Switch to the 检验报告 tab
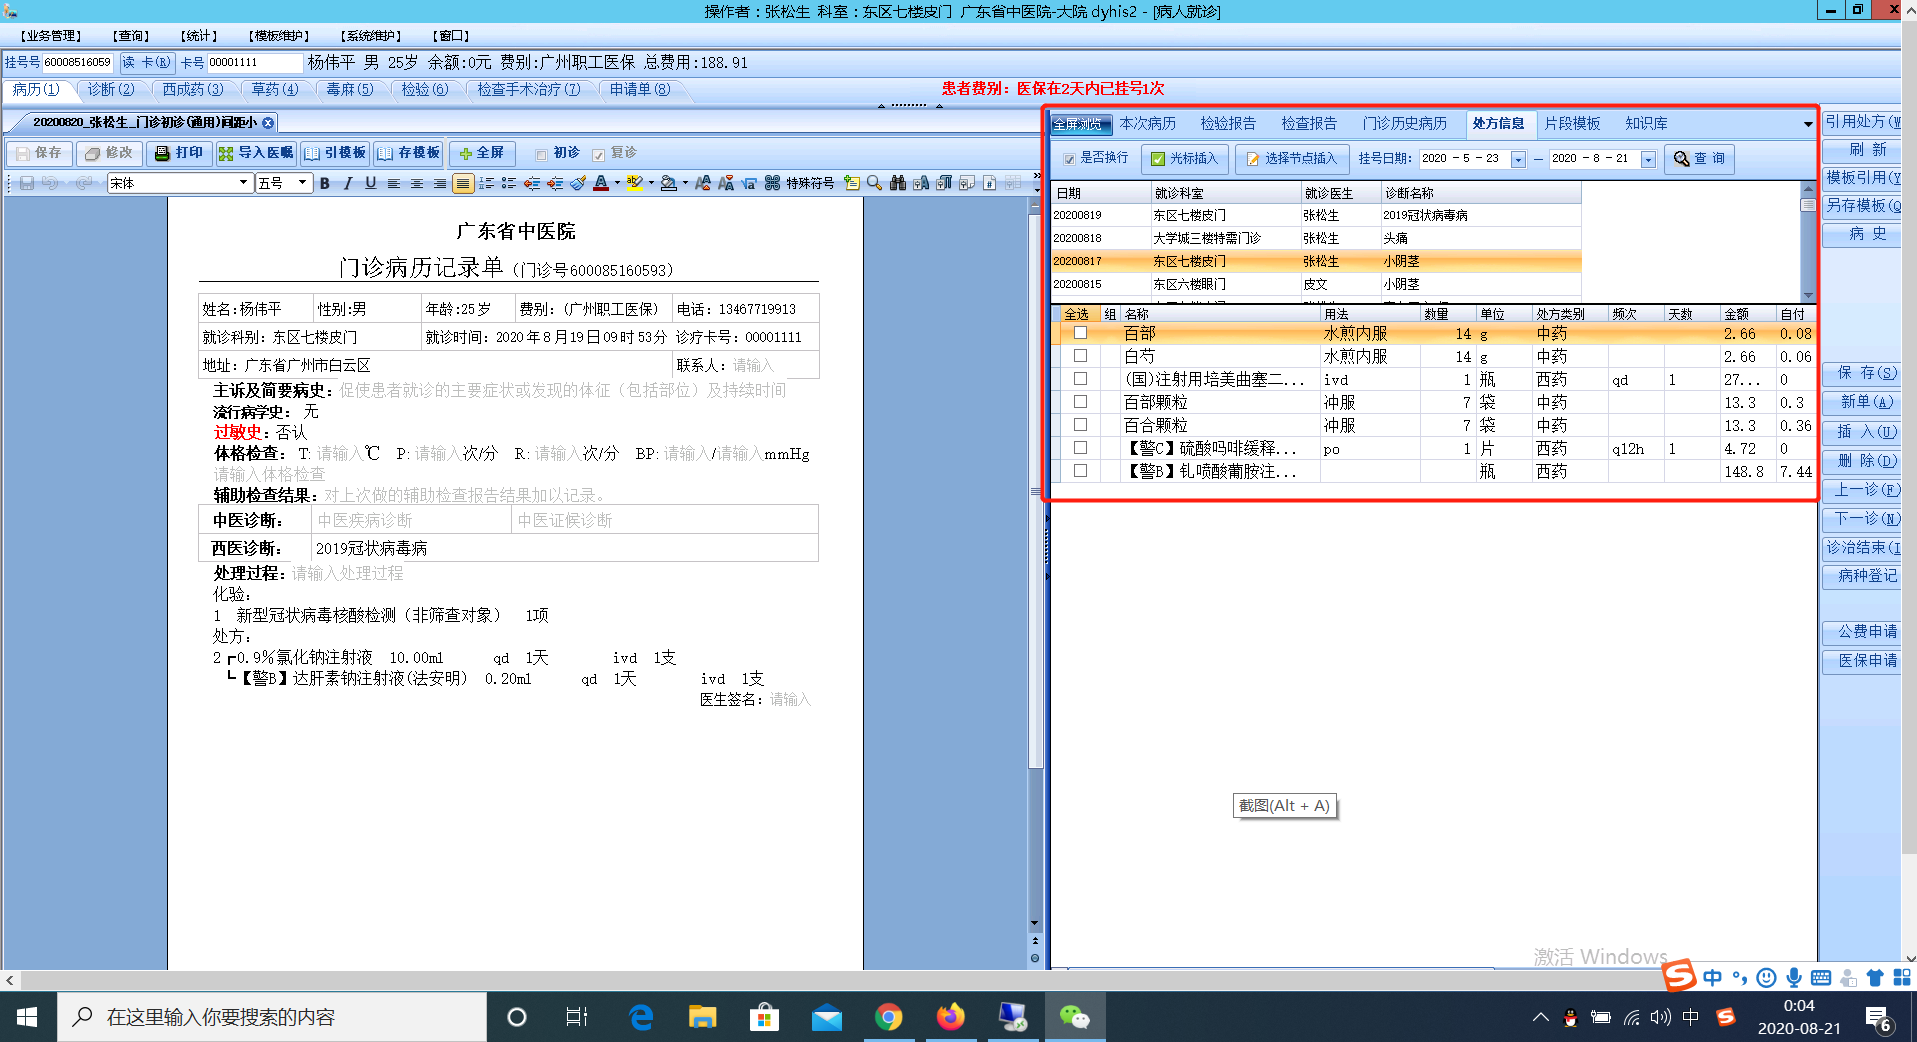The width and height of the screenshot is (1917, 1042). tap(1228, 124)
